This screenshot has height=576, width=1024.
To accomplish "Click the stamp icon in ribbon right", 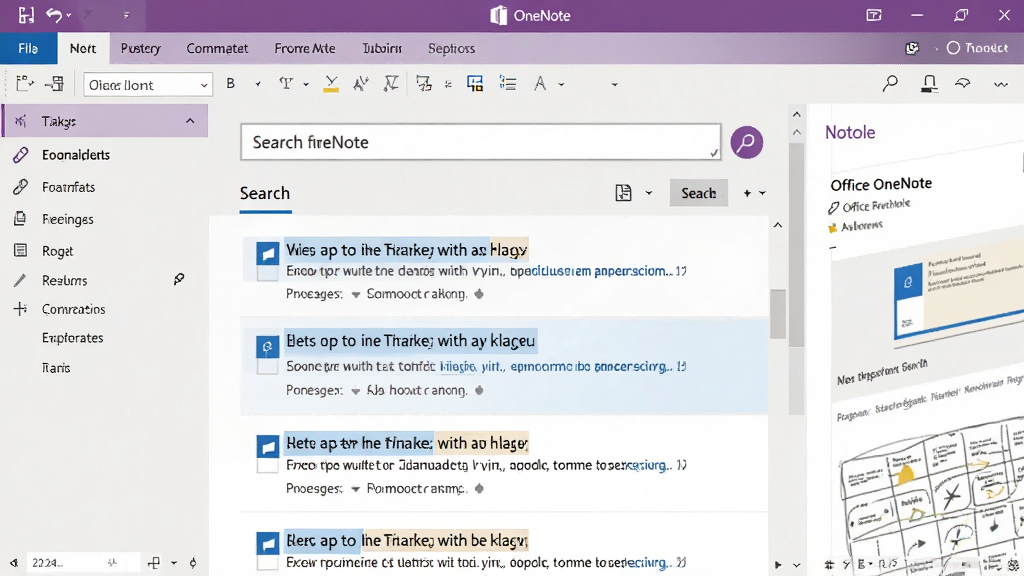I will (929, 84).
